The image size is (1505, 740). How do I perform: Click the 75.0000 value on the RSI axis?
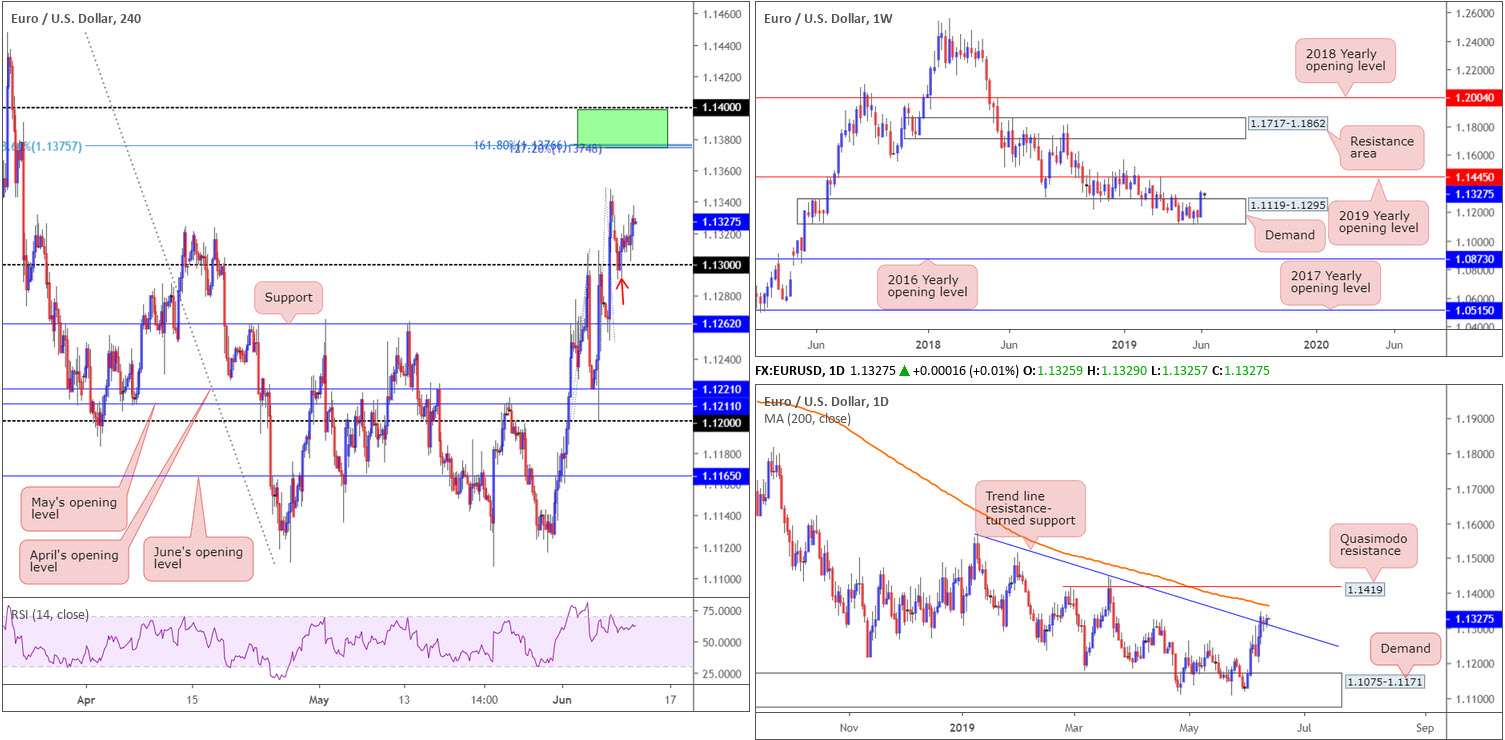click(x=720, y=610)
